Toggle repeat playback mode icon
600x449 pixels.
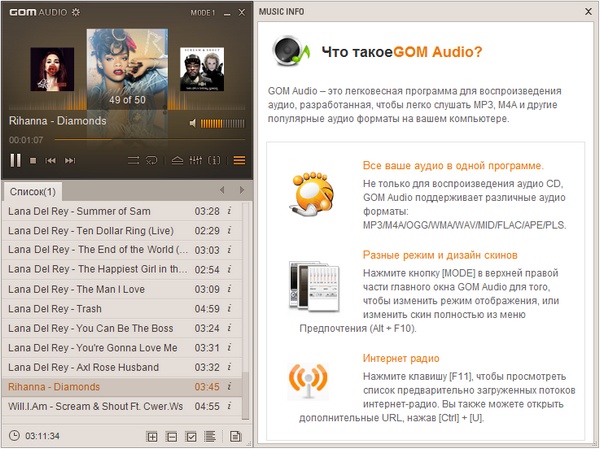click(x=152, y=160)
